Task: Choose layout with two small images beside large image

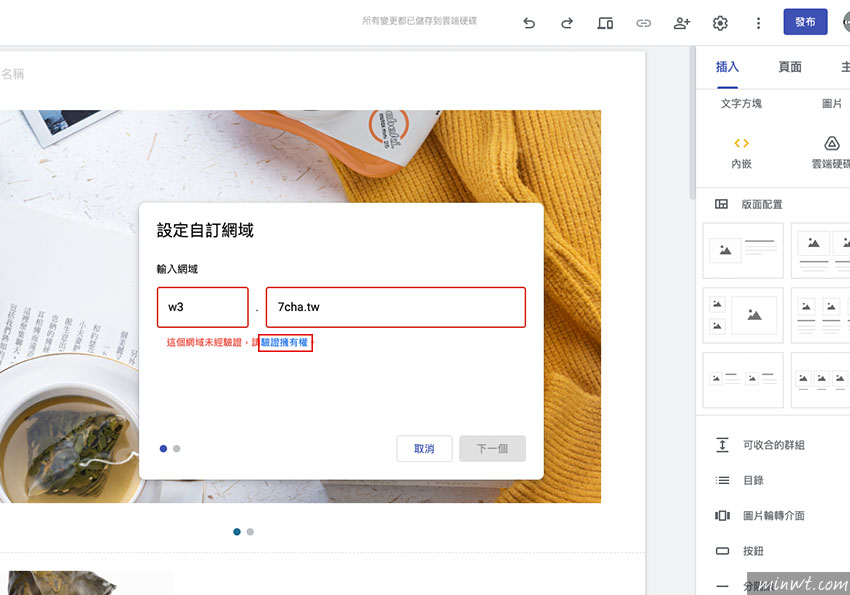Action: 743,315
